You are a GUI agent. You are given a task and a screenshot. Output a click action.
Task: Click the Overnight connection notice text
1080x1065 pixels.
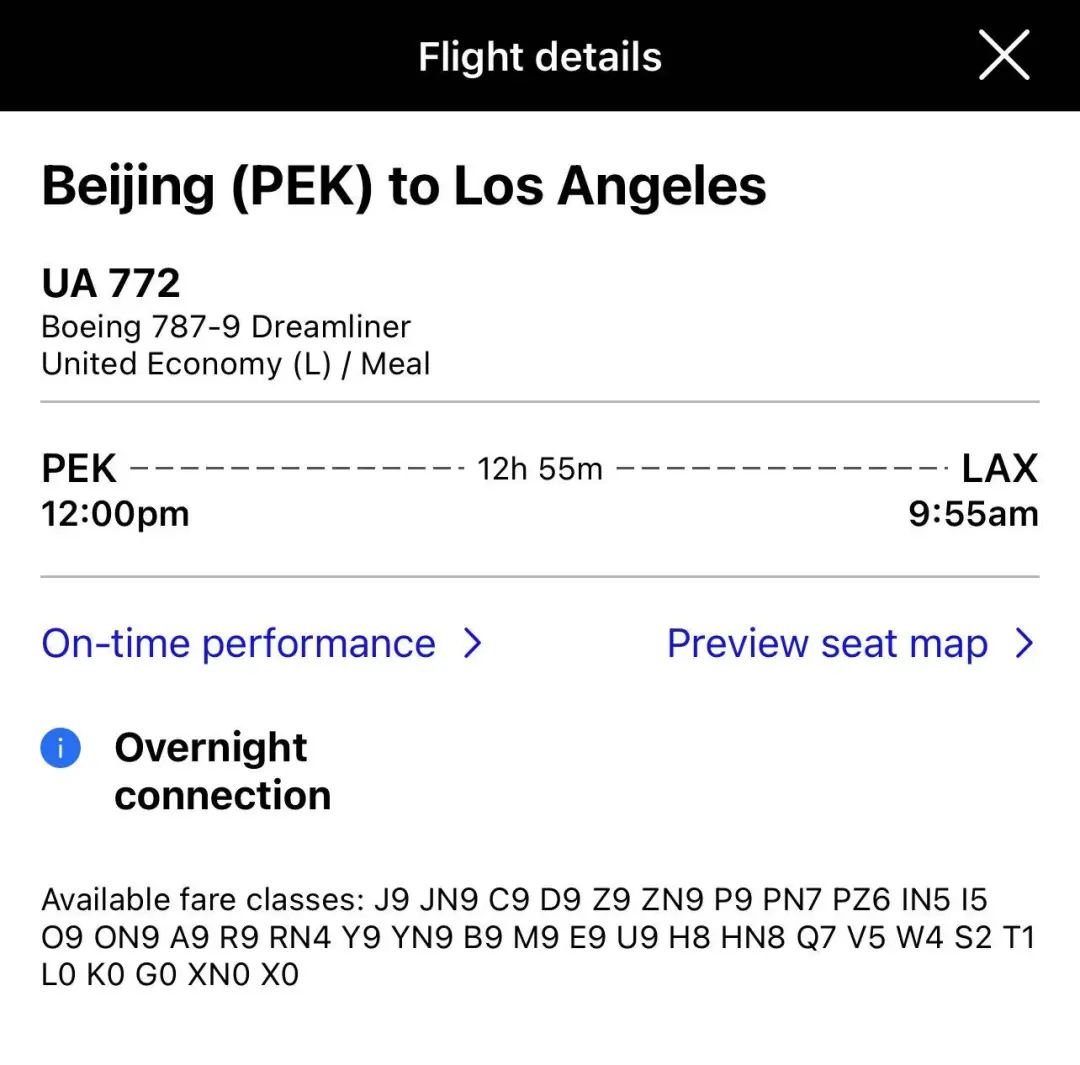coord(222,771)
